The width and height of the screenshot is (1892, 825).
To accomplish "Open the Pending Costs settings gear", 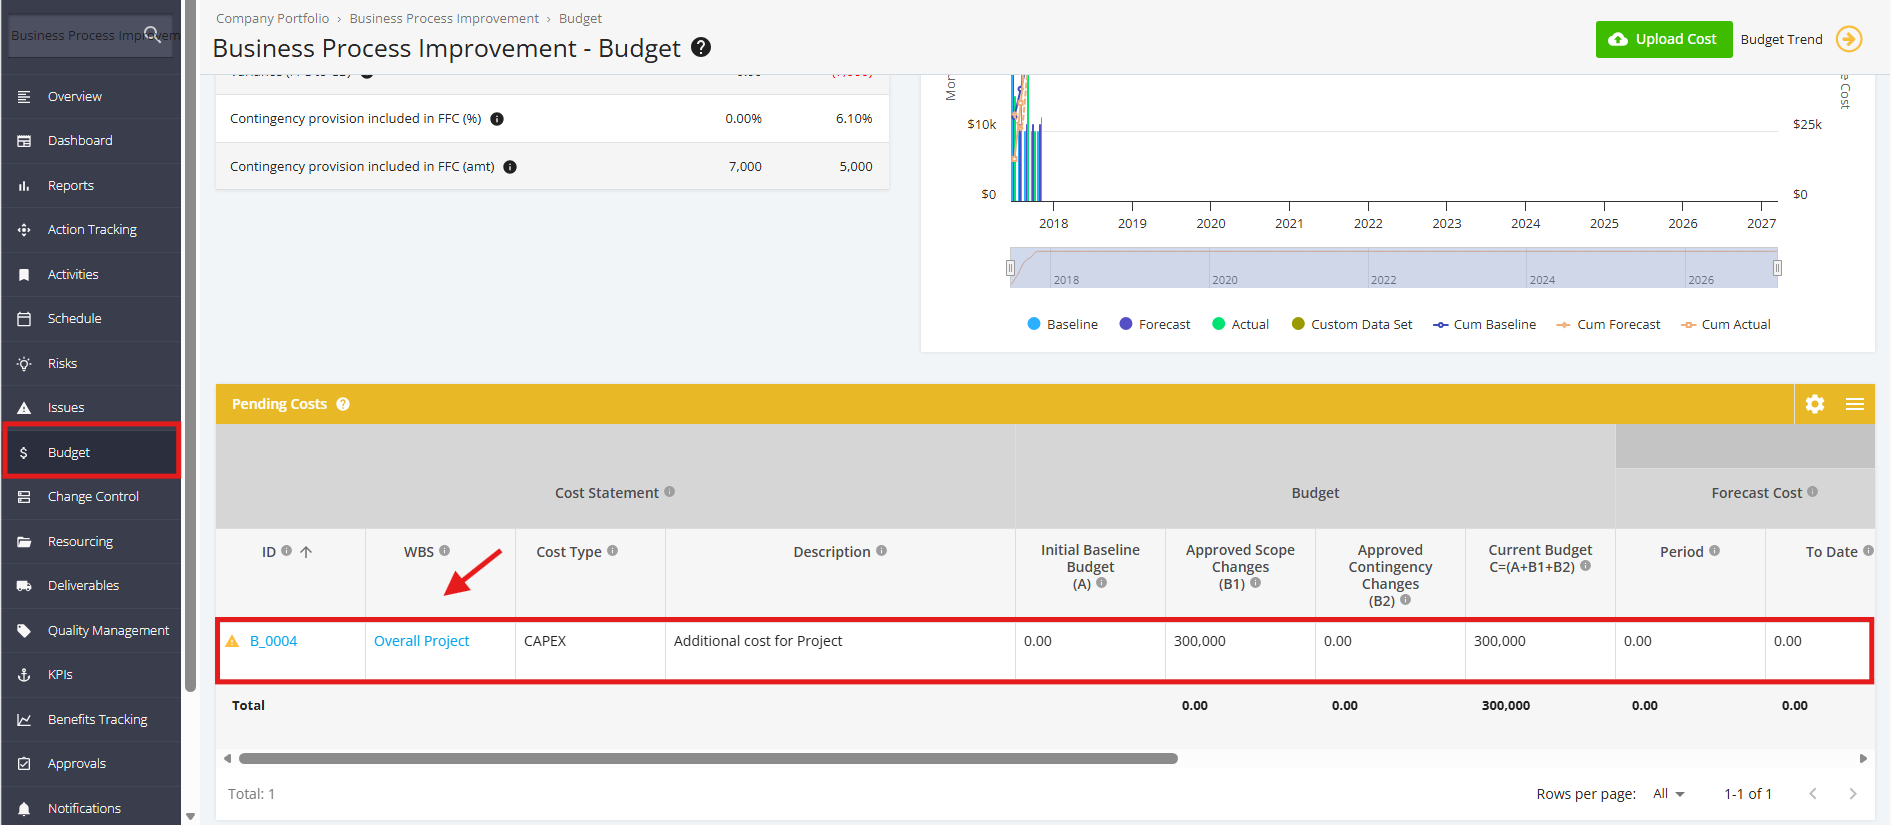I will [x=1815, y=404].
